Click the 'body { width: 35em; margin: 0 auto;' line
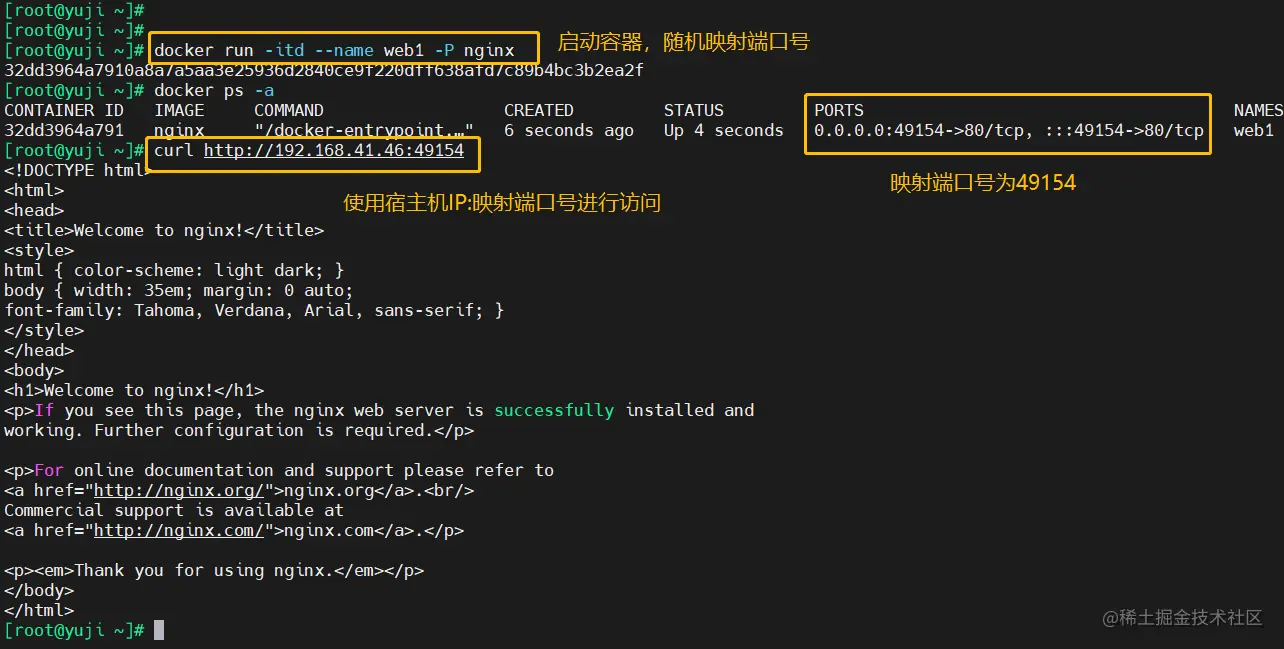 point(179,290)
